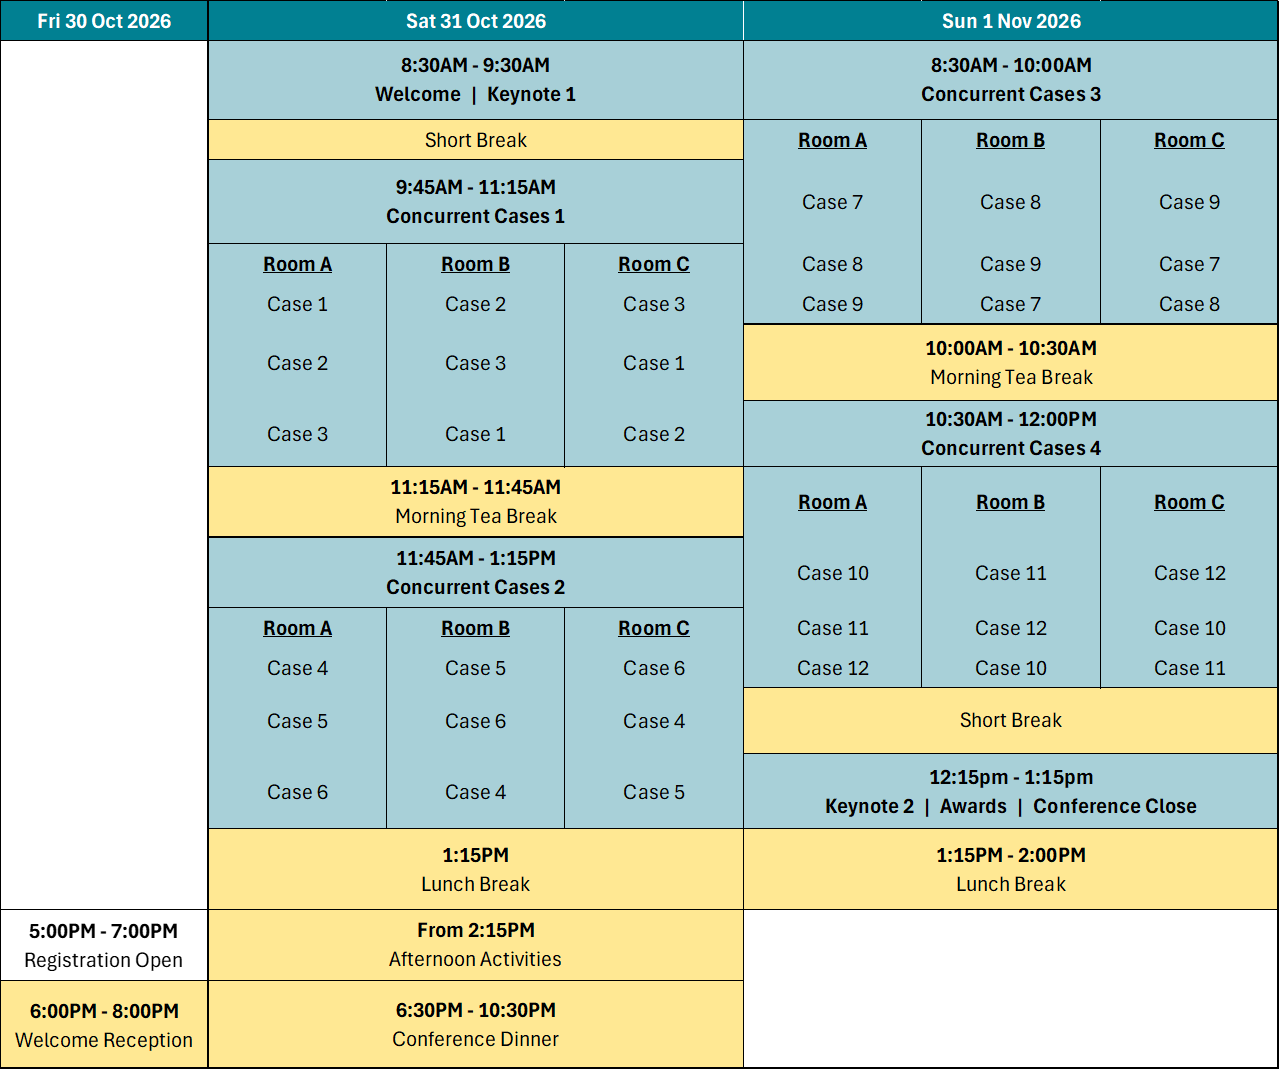The height and width of the screenshot is (1070, 1280).
Task: Click Case 5 at top of Room B
Action: [476, 668]
